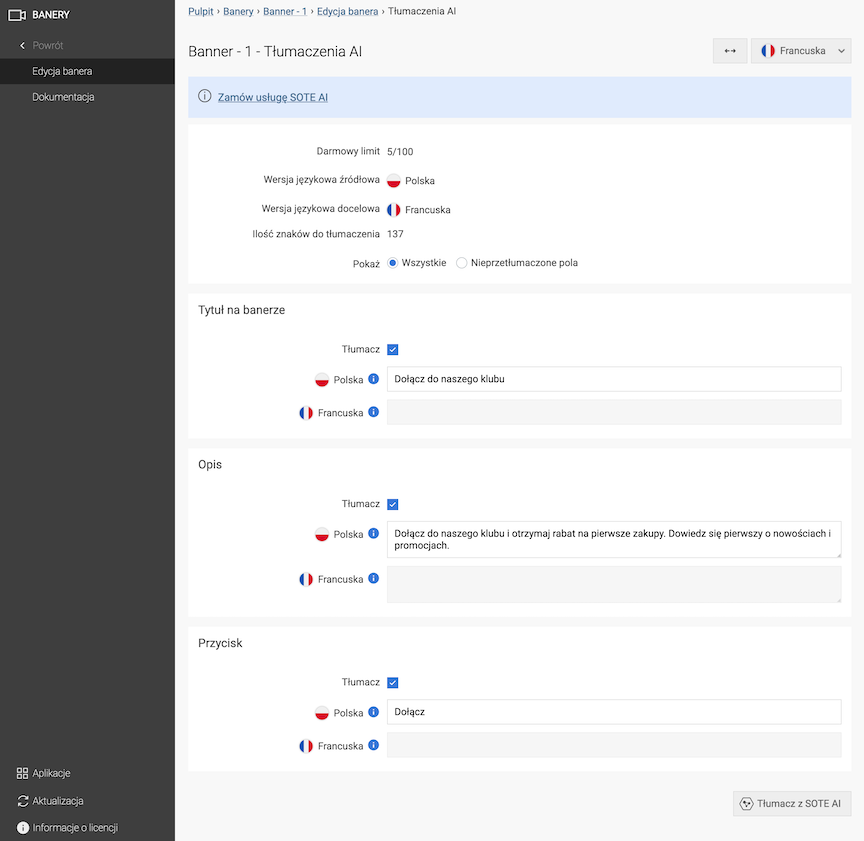Click the SOTE AI icon on translate button
Screen dimensions: 864x841
tap(746, 804)
